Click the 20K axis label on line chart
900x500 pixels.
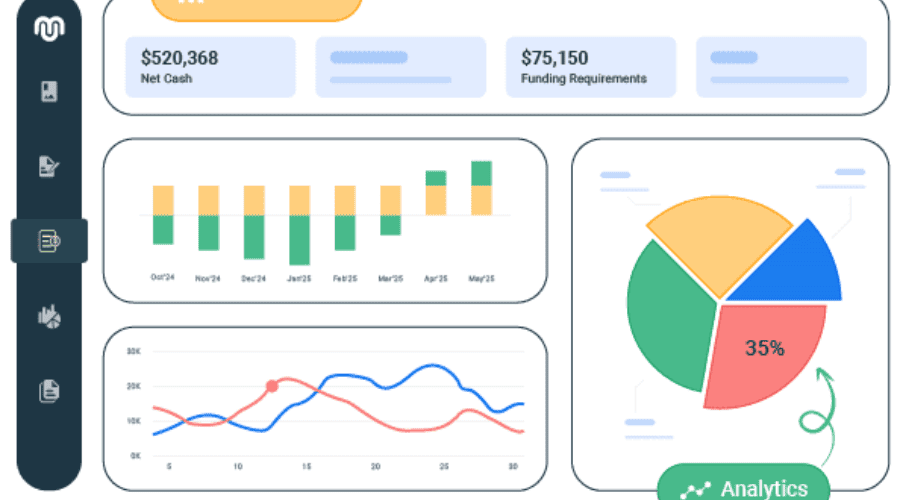pos(134,386)
